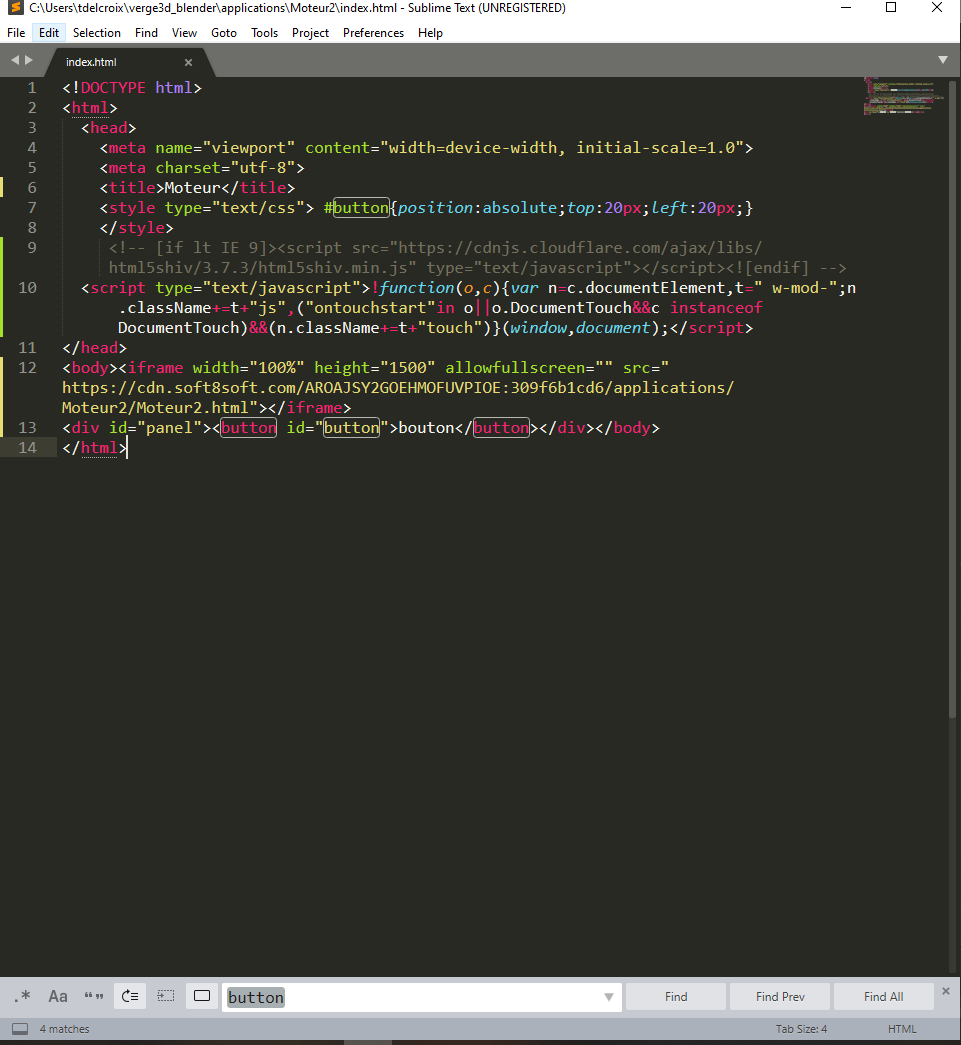Screen dimensions: 961x1045
Task: Open the File menu
Action: [x=16, y=33]
